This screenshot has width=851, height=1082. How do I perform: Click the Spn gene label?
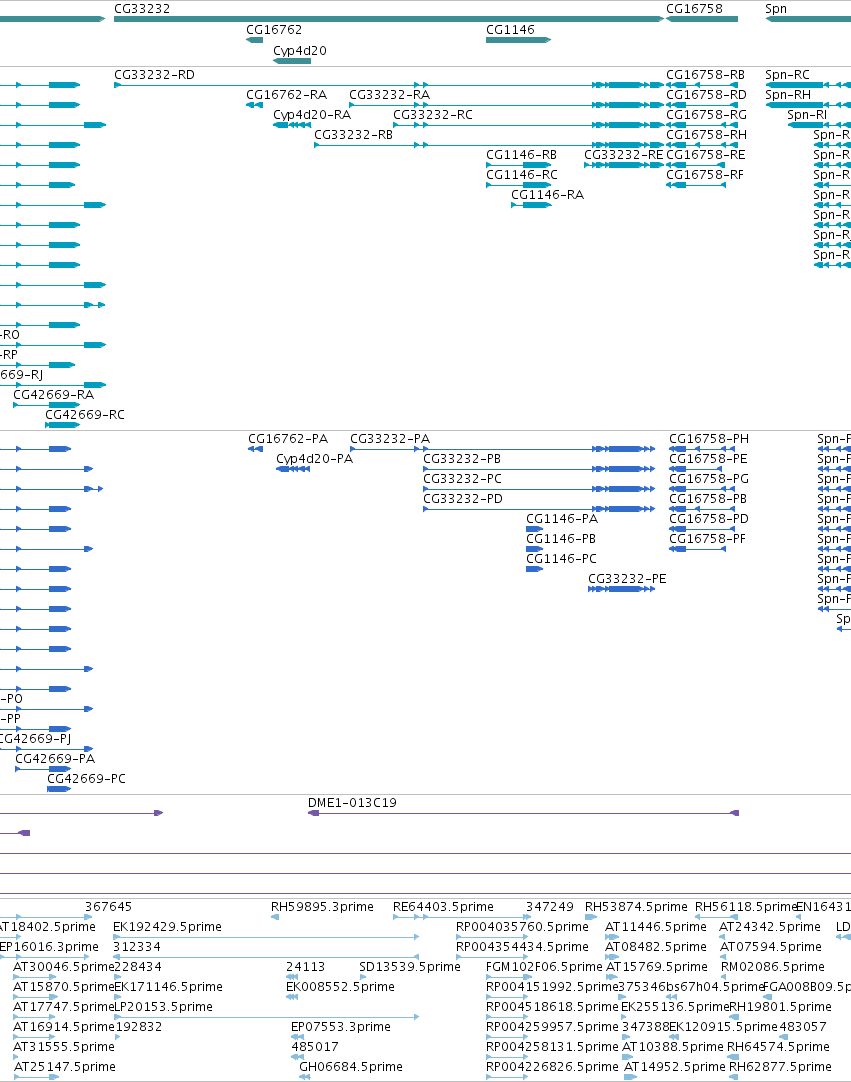(776, 9)
